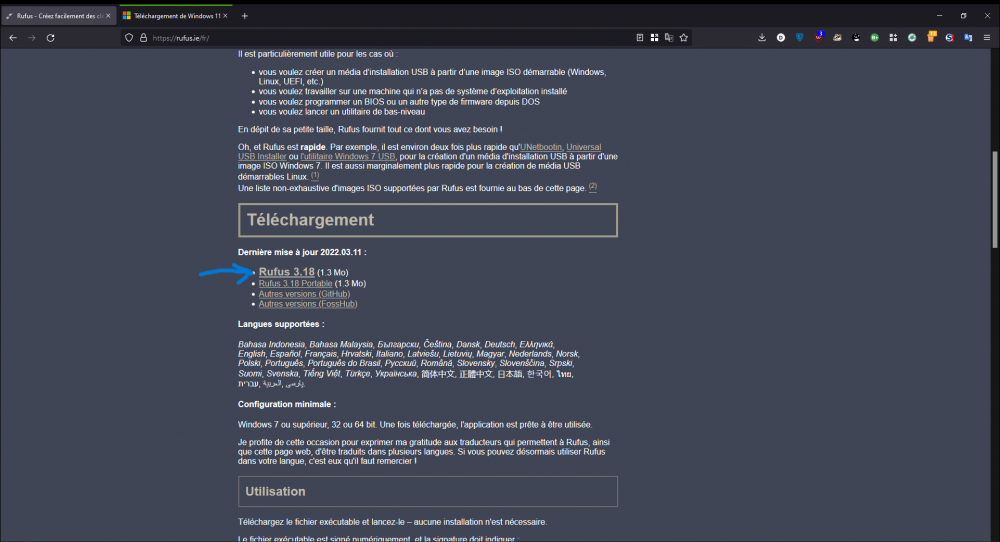Reload the current Rufus page
Viewport: 1000px width, 542px height.
[x=50, y=38]
